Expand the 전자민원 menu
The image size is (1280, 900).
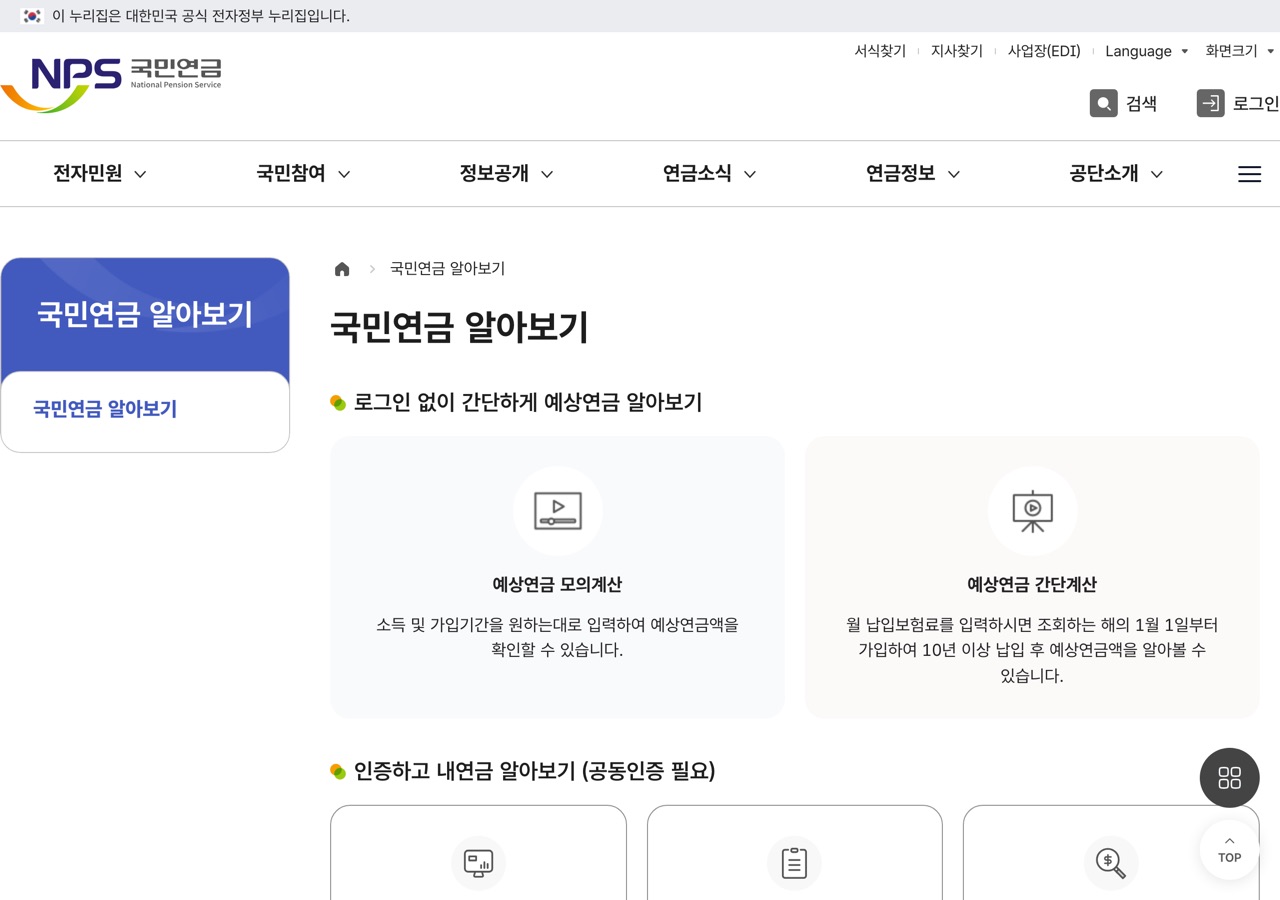pos(100,174)
